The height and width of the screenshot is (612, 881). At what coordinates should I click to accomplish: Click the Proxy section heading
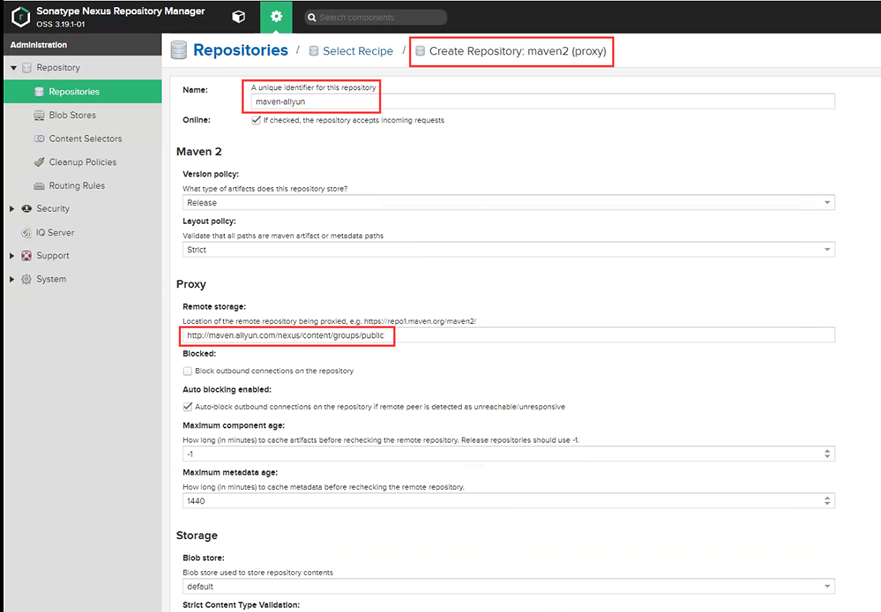click(x=191, y=284)
